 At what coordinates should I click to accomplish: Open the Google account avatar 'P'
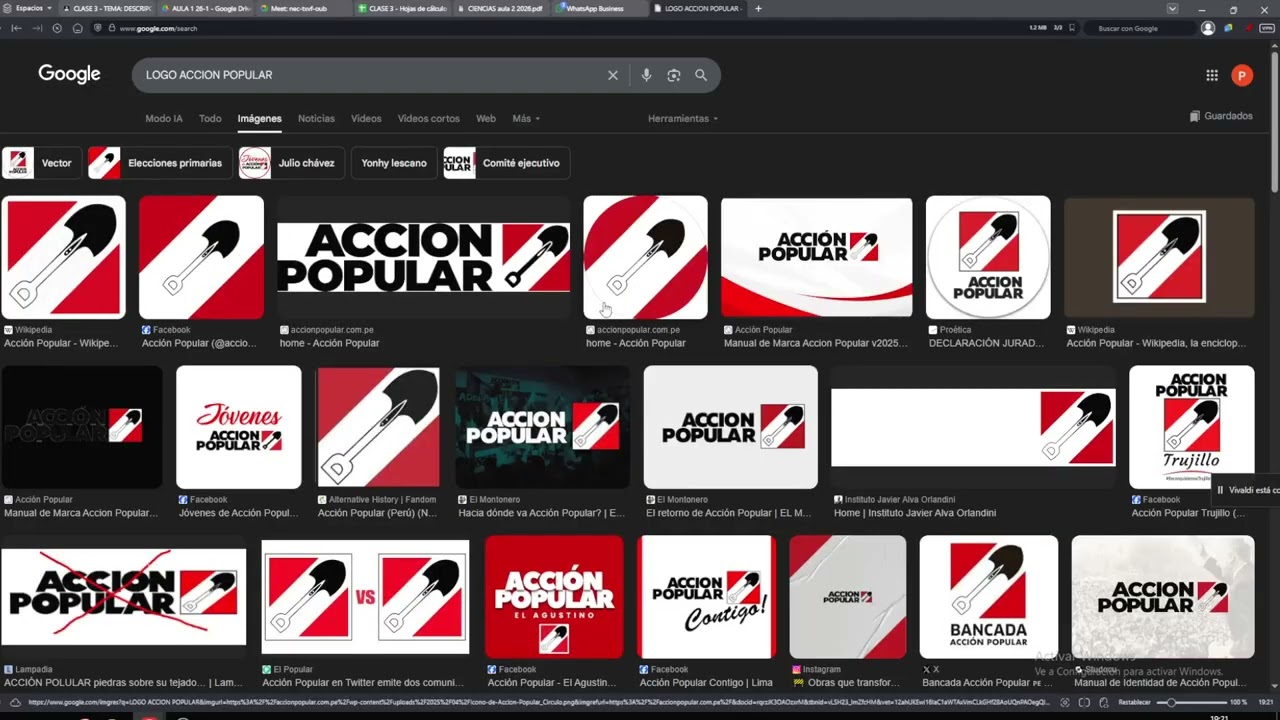[1242, 75]
